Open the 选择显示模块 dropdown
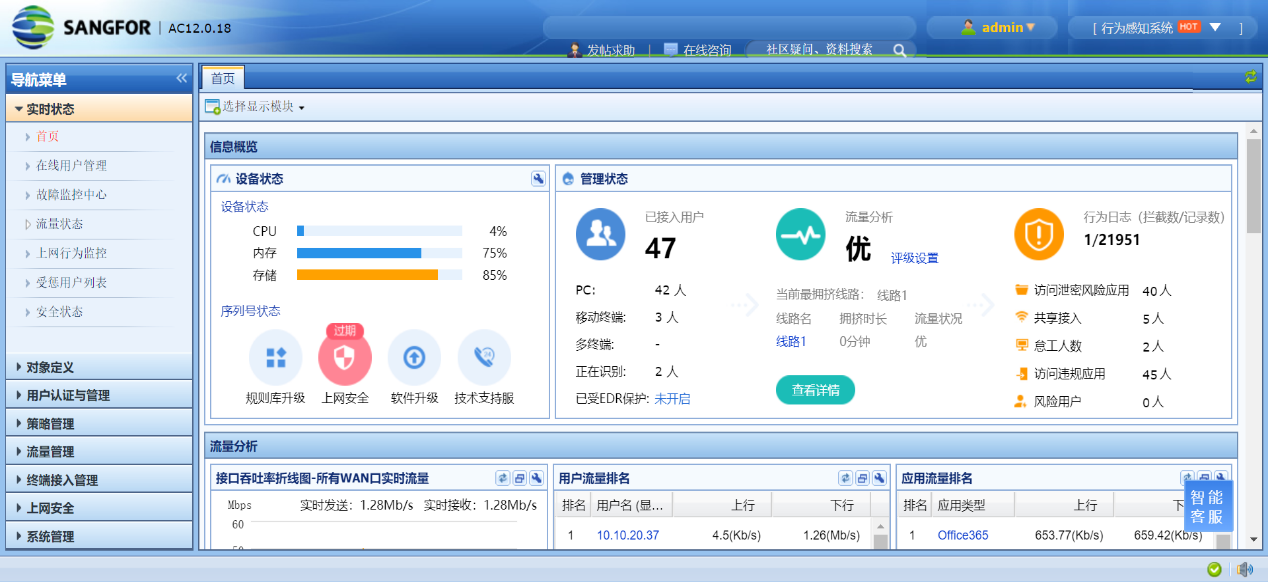The width and height of the screenshot is (1268, 582). point(255,107)
